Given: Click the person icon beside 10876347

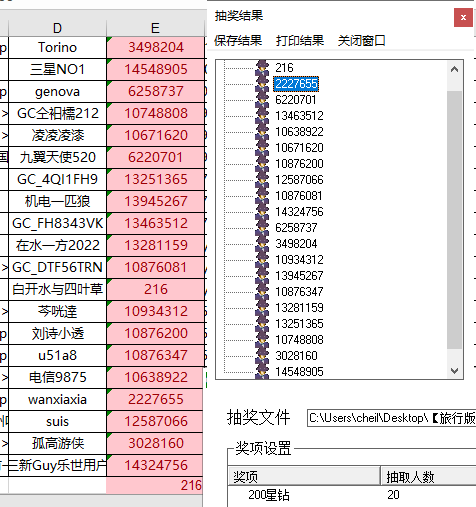Looking at the screenshot, I should tap(262, 292).
